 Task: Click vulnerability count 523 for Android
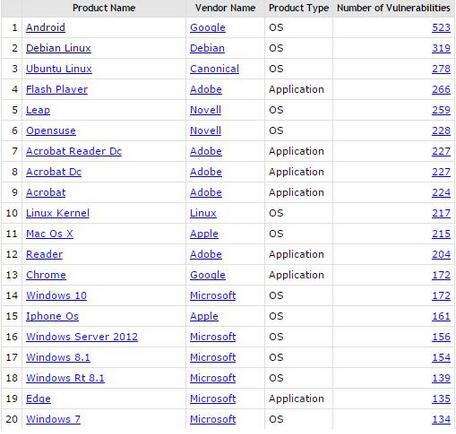point(441,28)
